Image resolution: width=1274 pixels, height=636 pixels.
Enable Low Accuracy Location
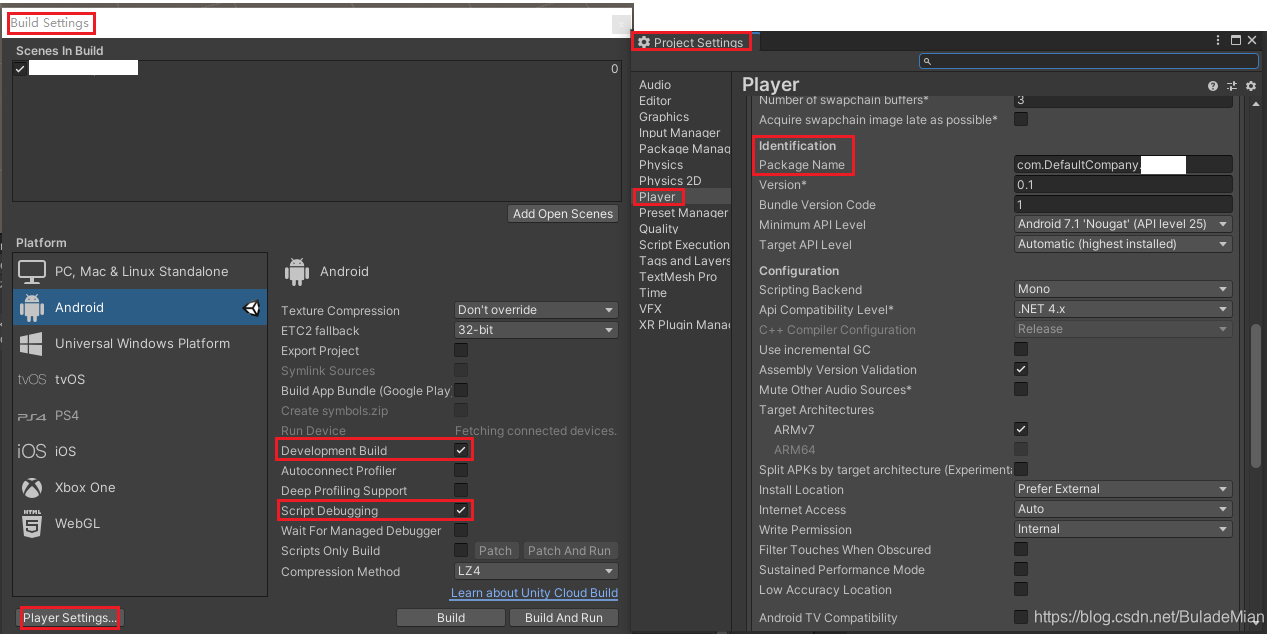(1021, 589)
